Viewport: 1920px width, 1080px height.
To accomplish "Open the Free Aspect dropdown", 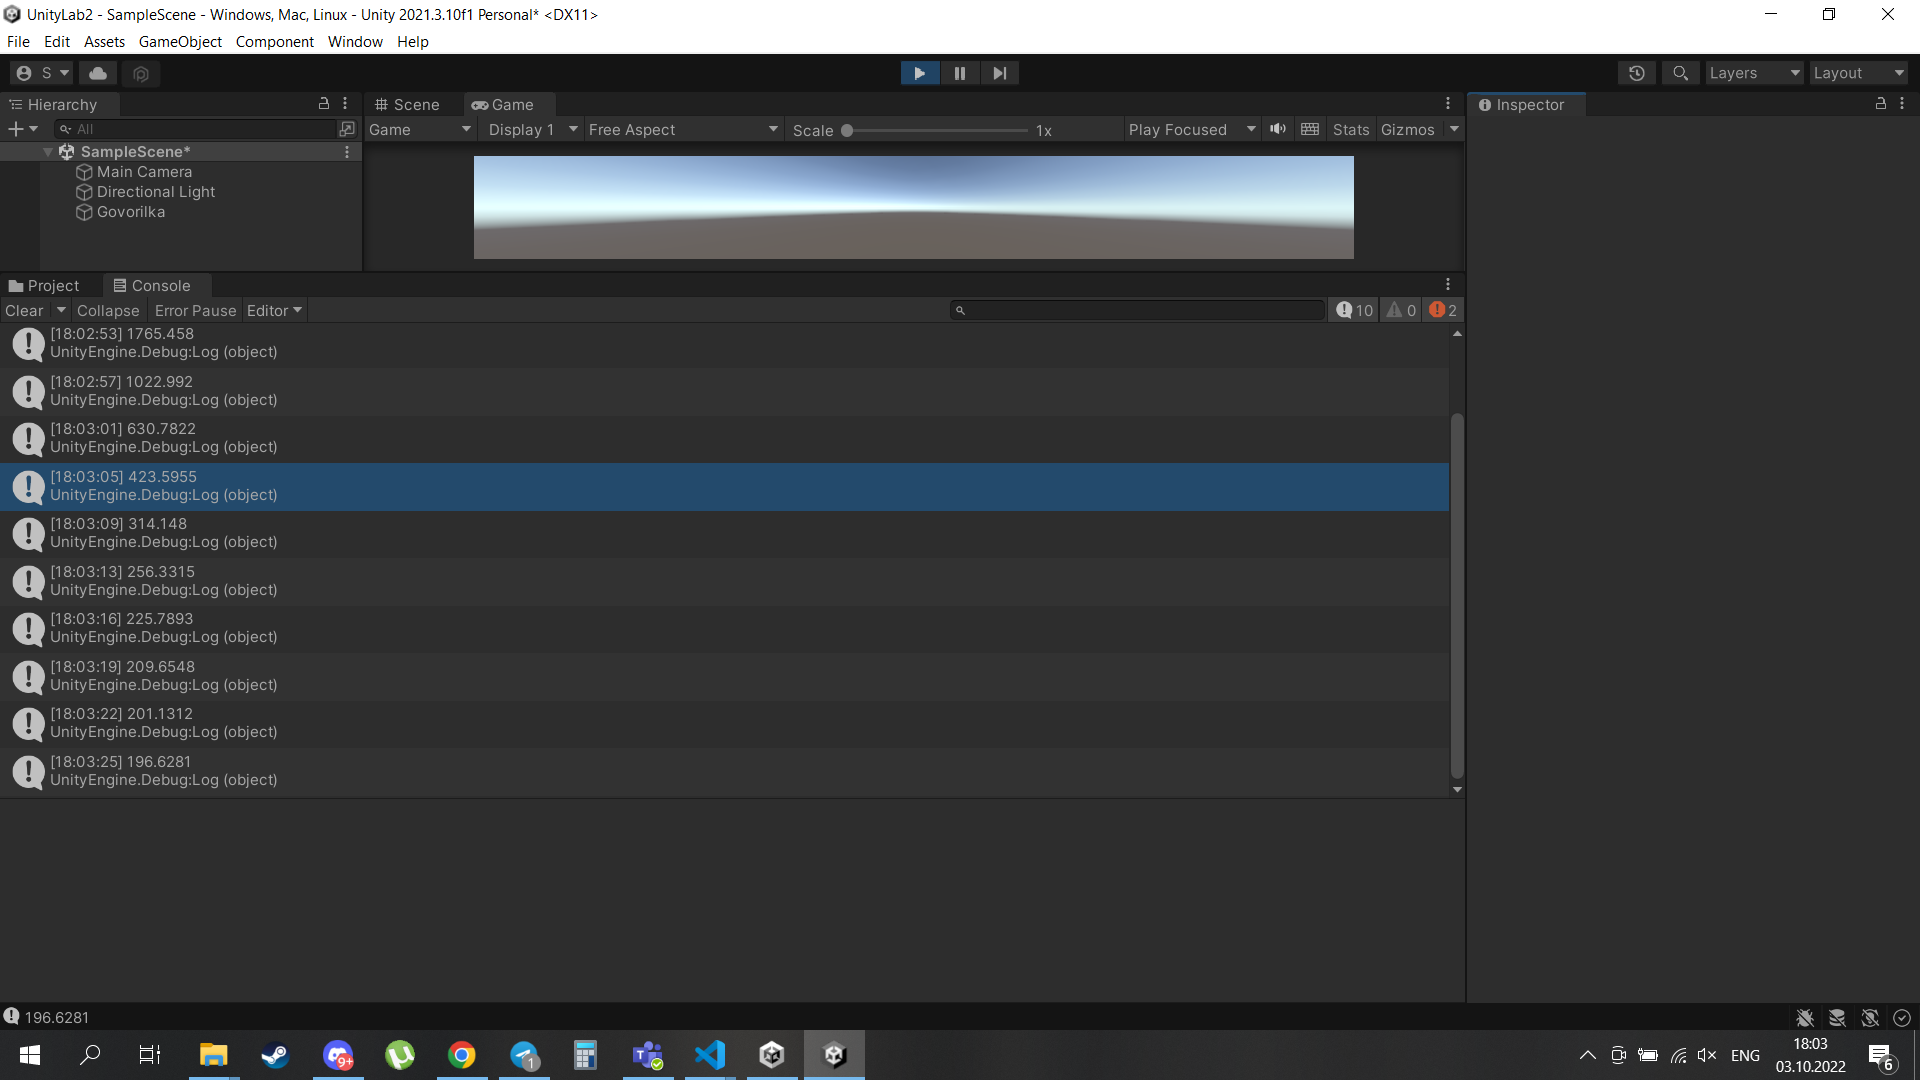I will coord(682,130).
